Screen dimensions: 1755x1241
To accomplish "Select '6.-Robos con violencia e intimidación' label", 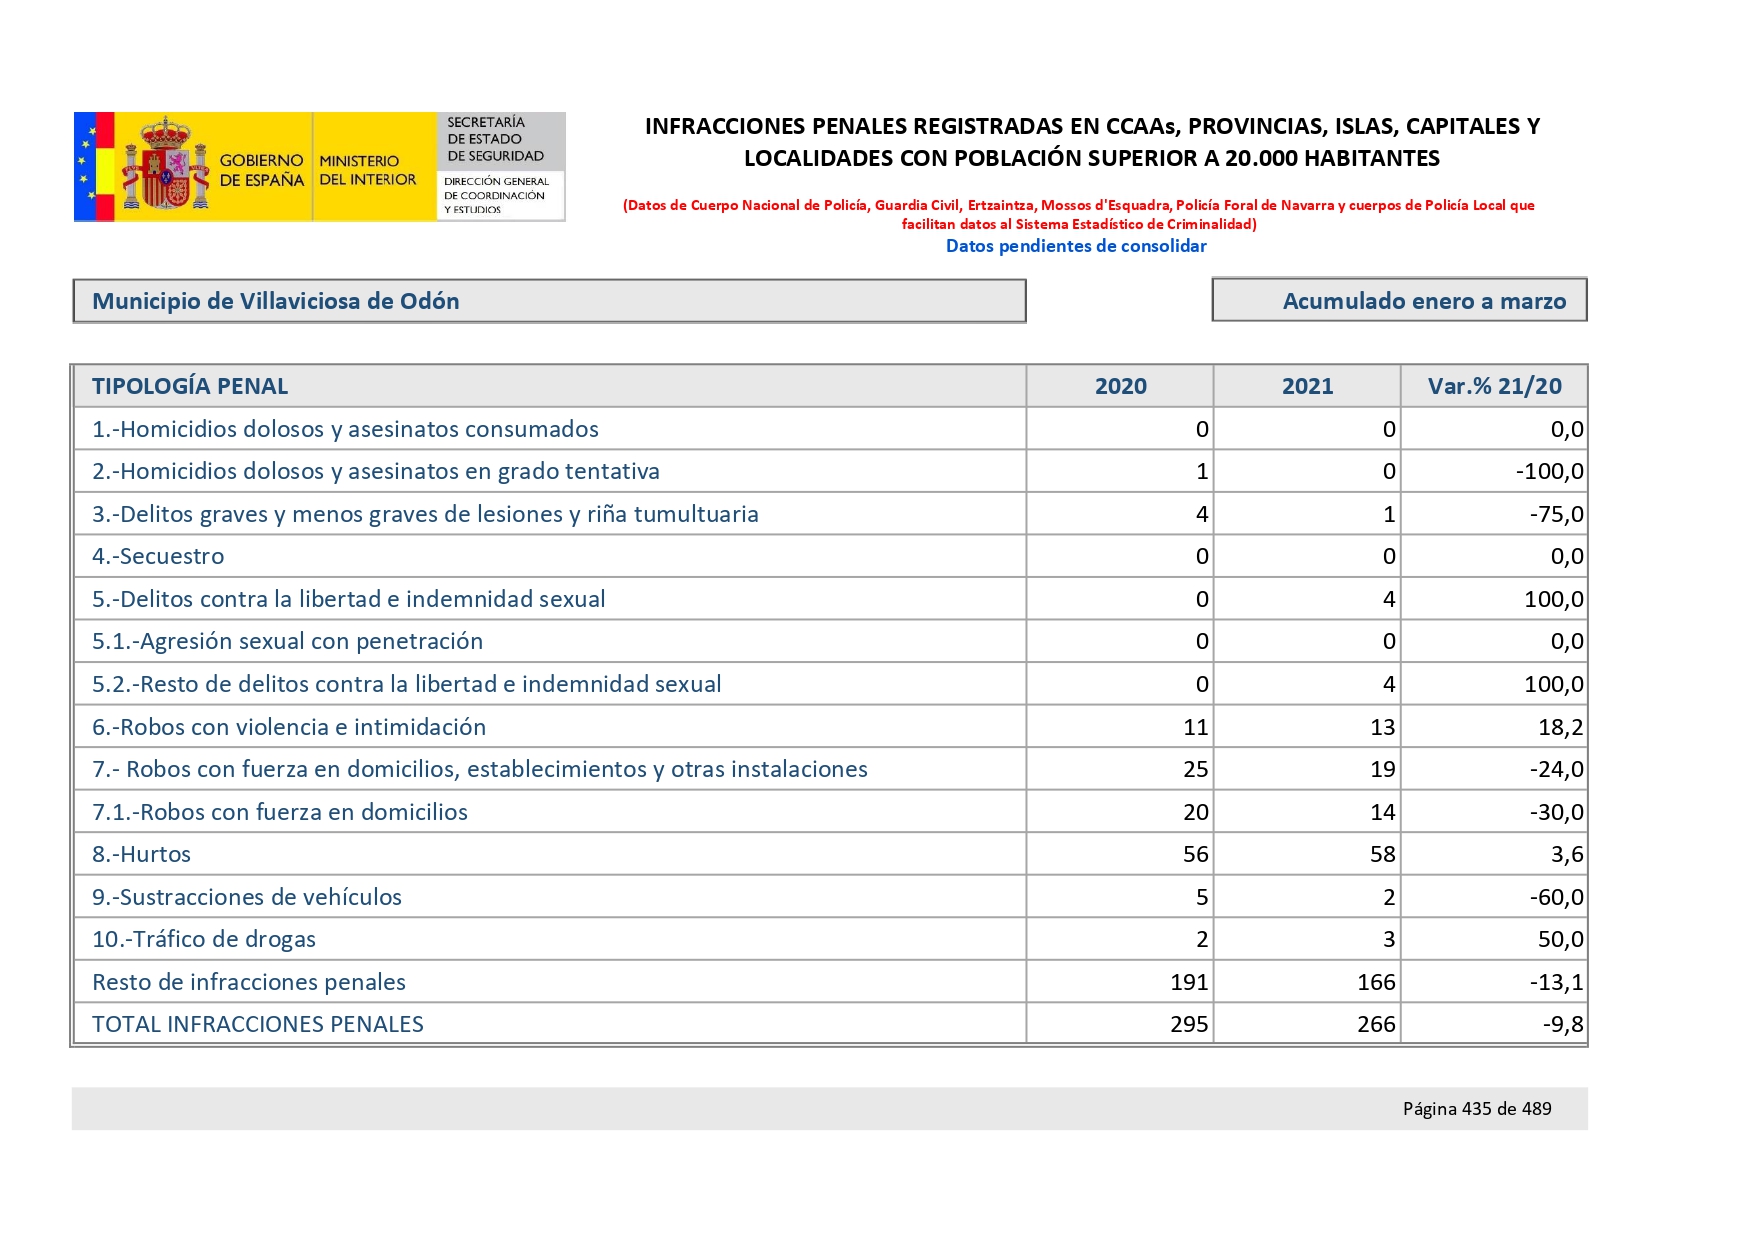I will (x=289, y=727).
